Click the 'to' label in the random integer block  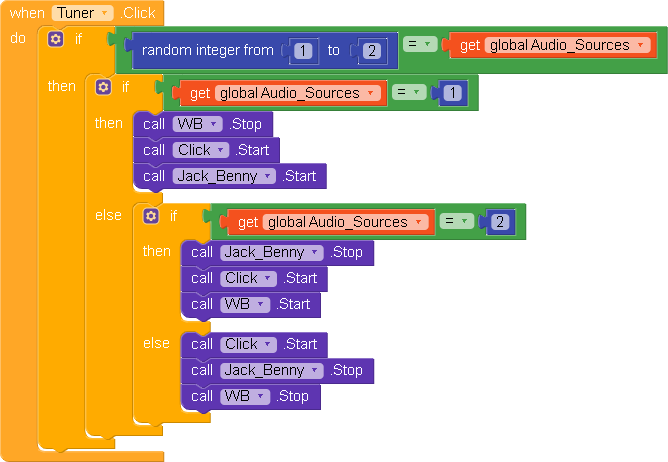tap(334, 50)
